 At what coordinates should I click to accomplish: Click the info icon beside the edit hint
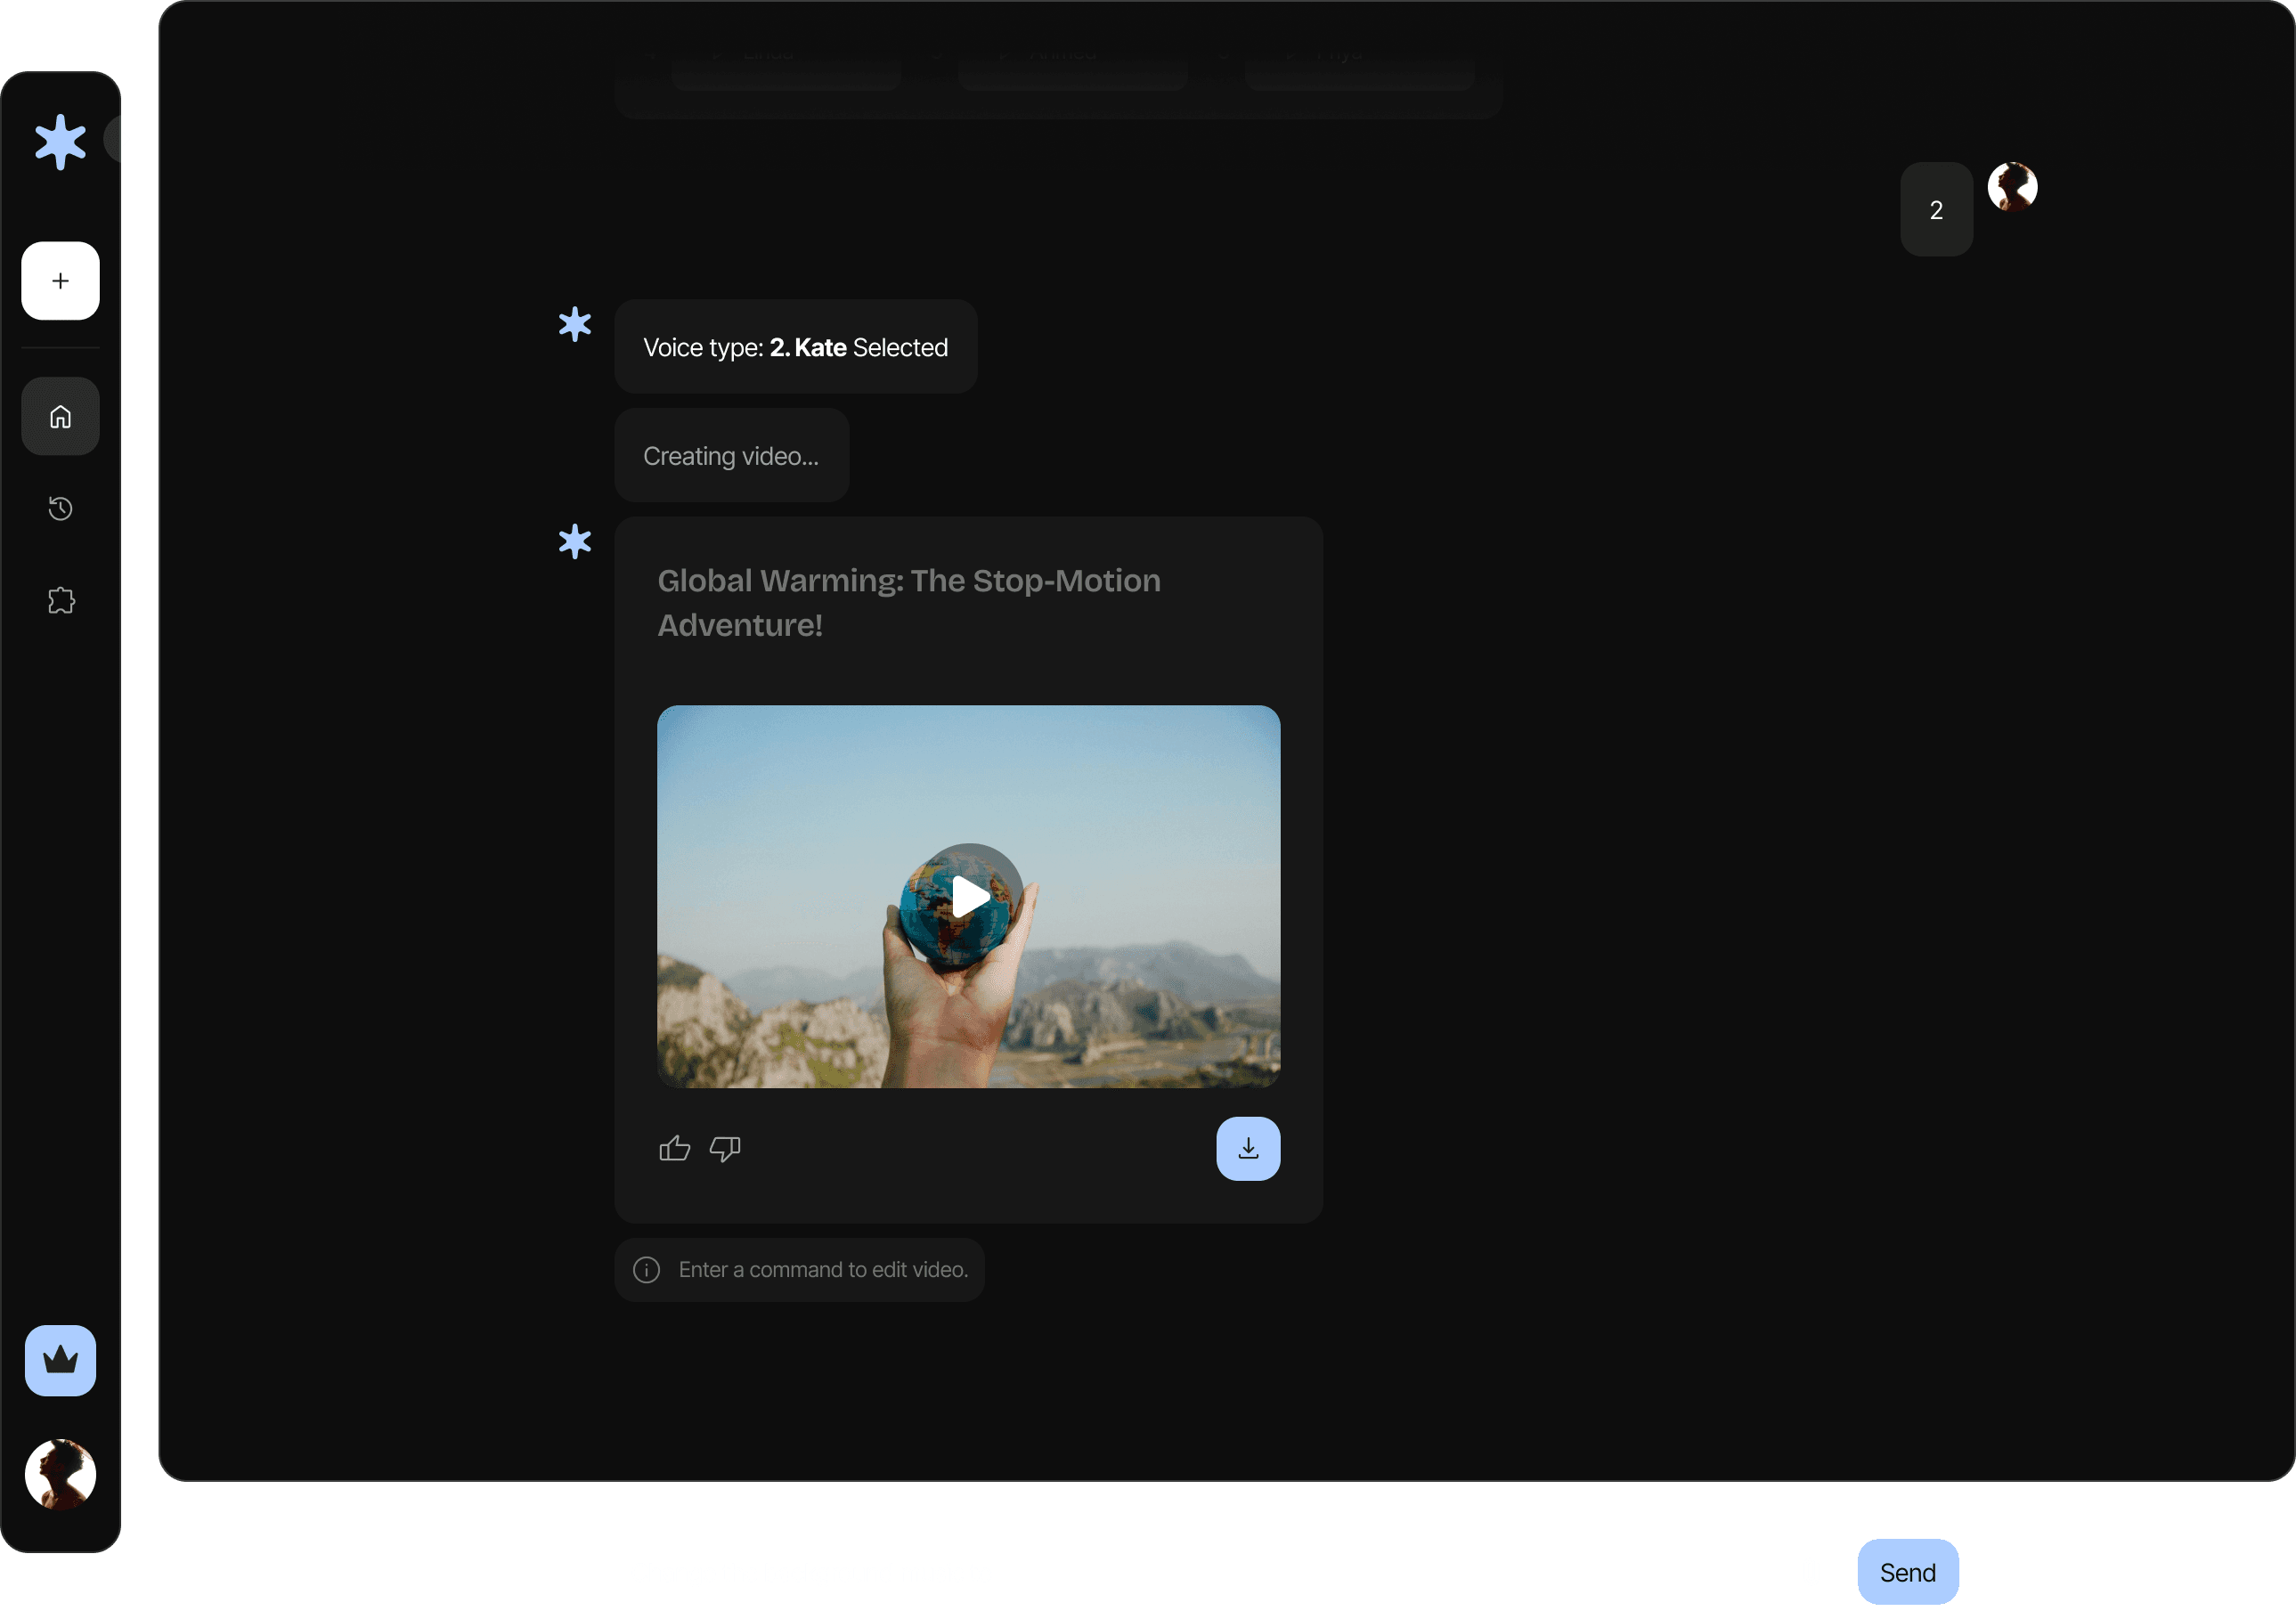646,1269
